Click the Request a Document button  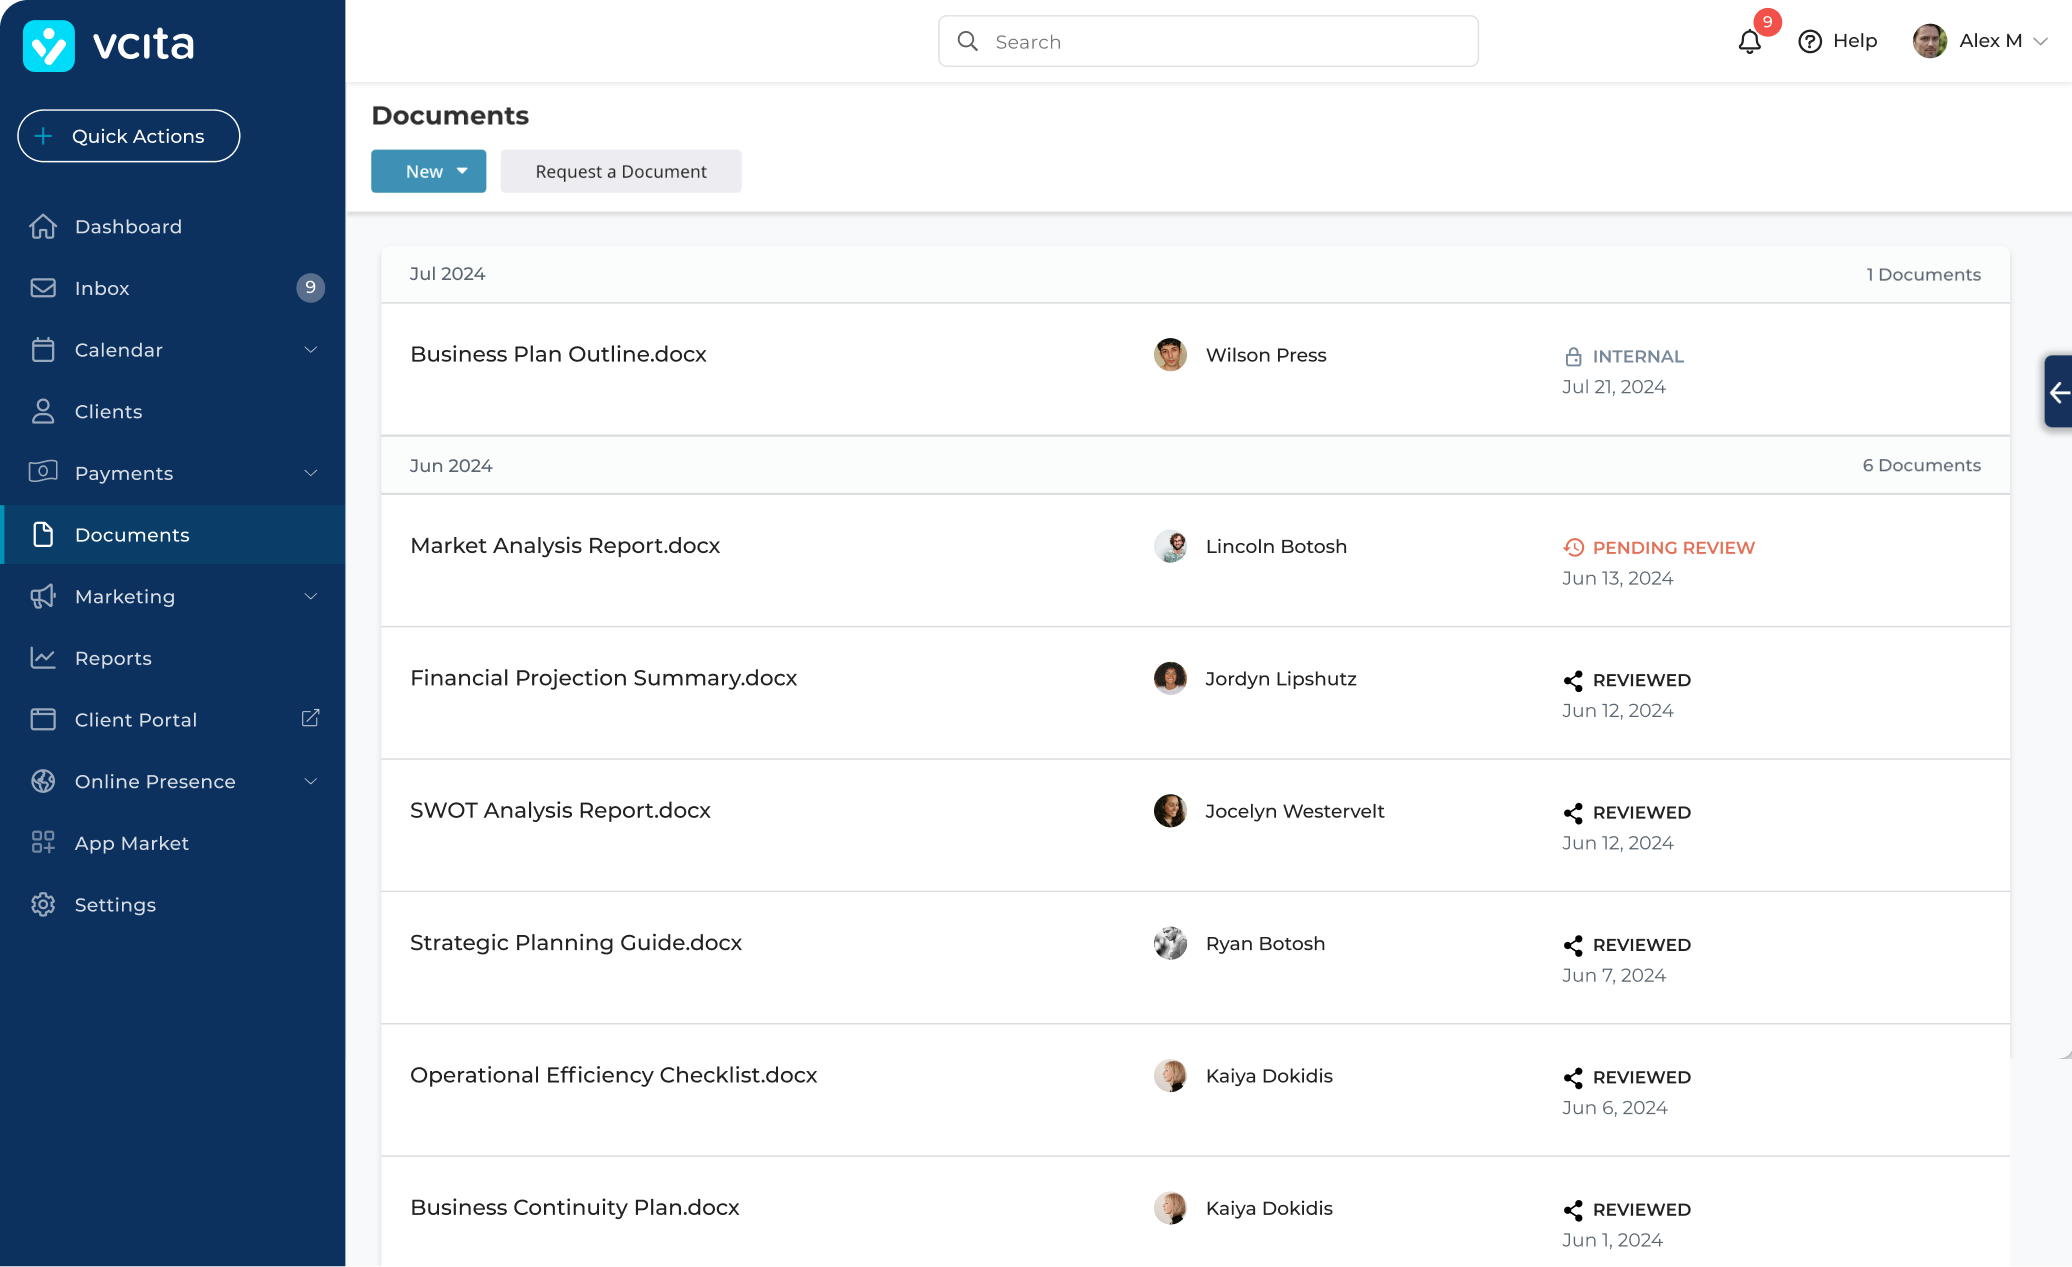point(620,171)
